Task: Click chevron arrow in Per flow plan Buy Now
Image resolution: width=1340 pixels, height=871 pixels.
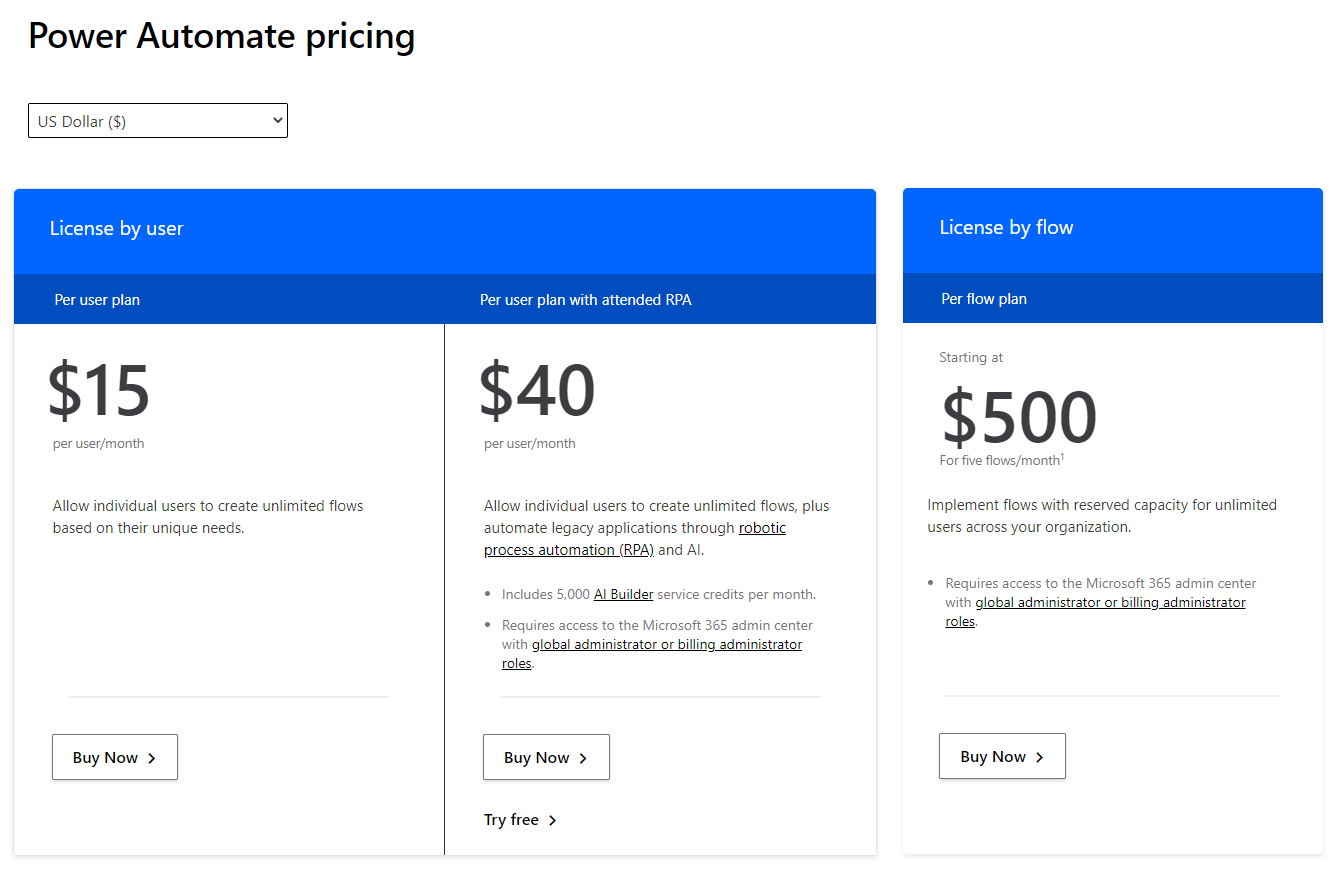Action: [1040, 757]
